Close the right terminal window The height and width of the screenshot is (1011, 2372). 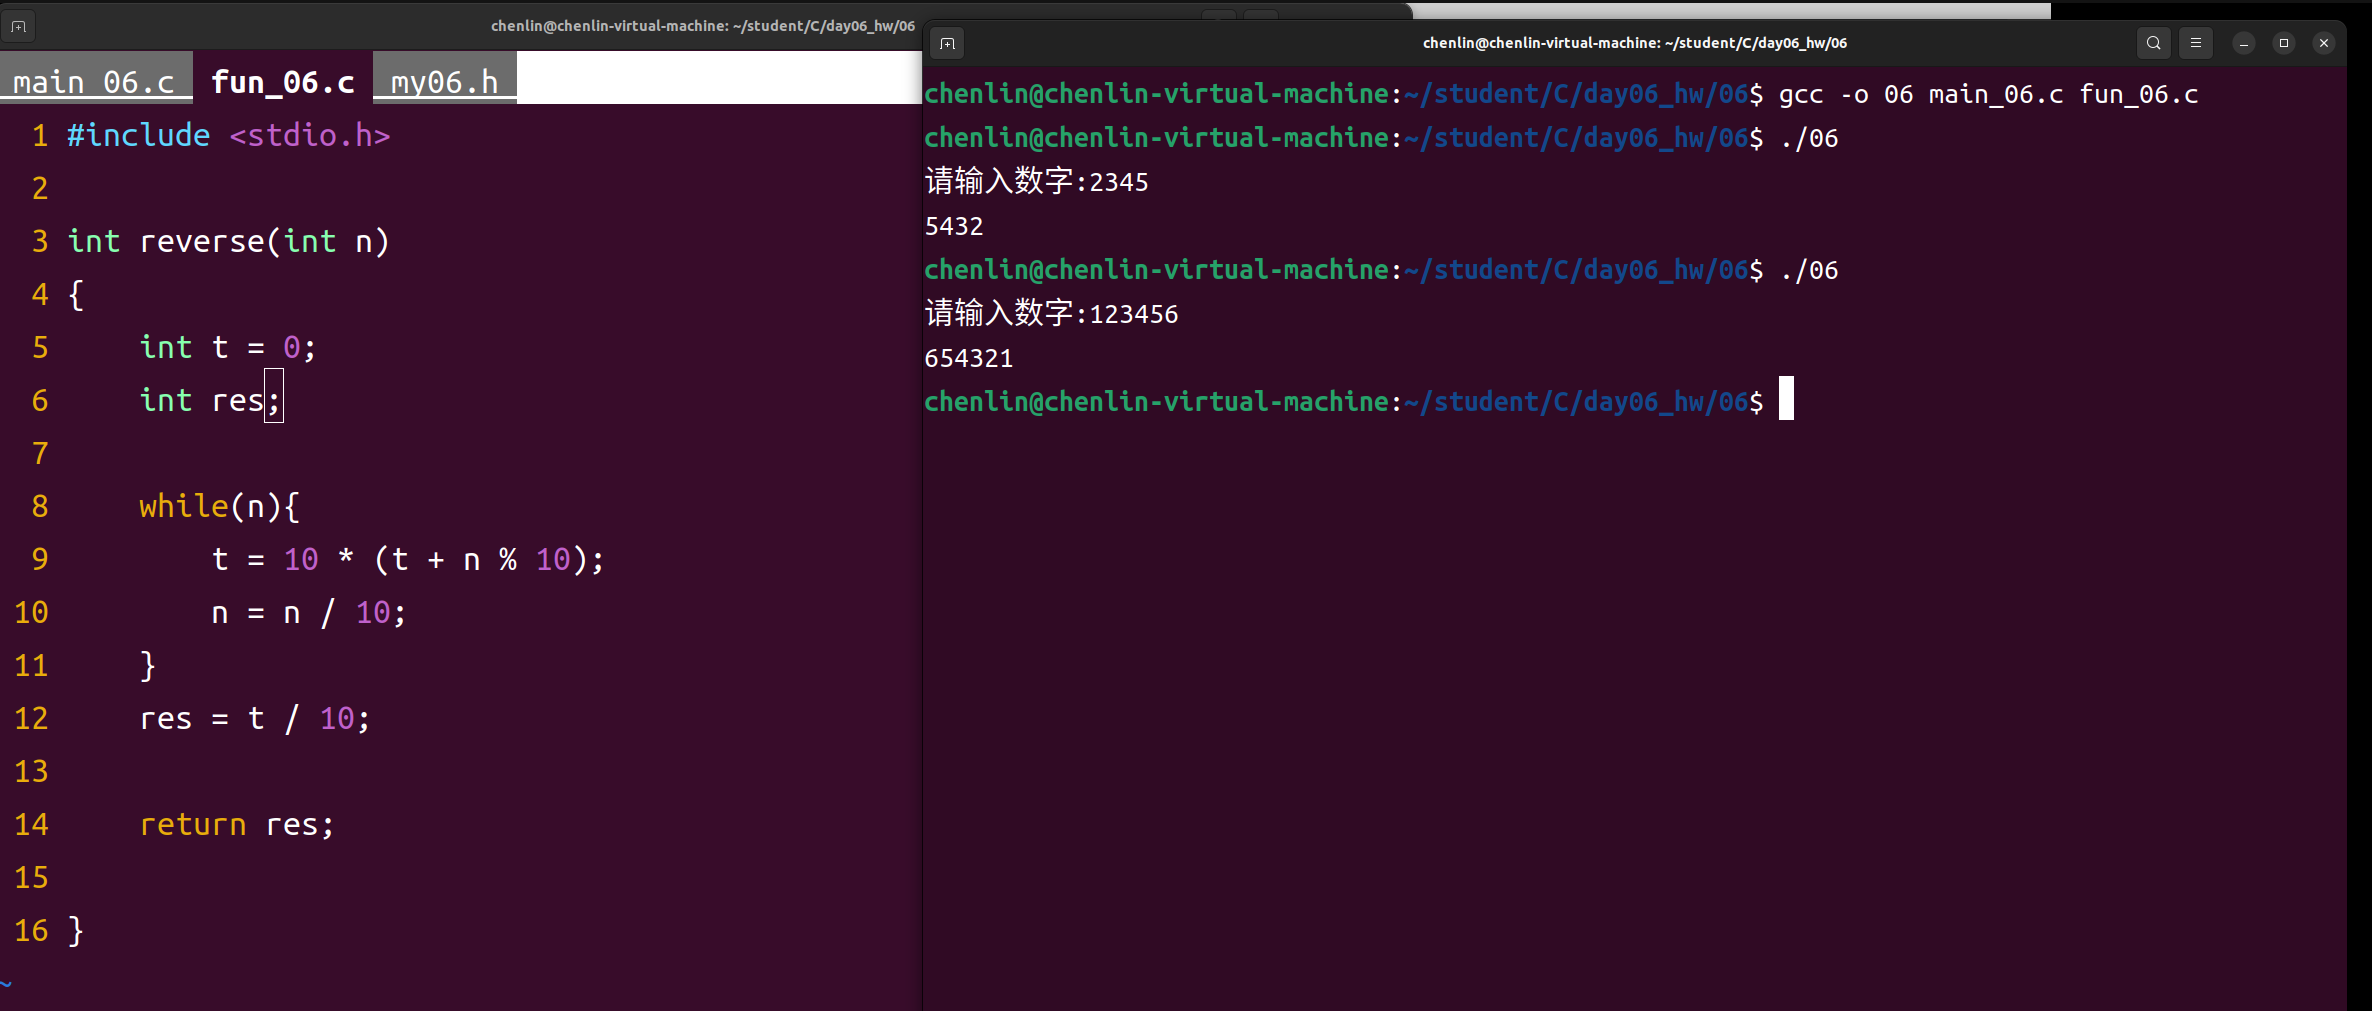click(x=2324, y=43)
